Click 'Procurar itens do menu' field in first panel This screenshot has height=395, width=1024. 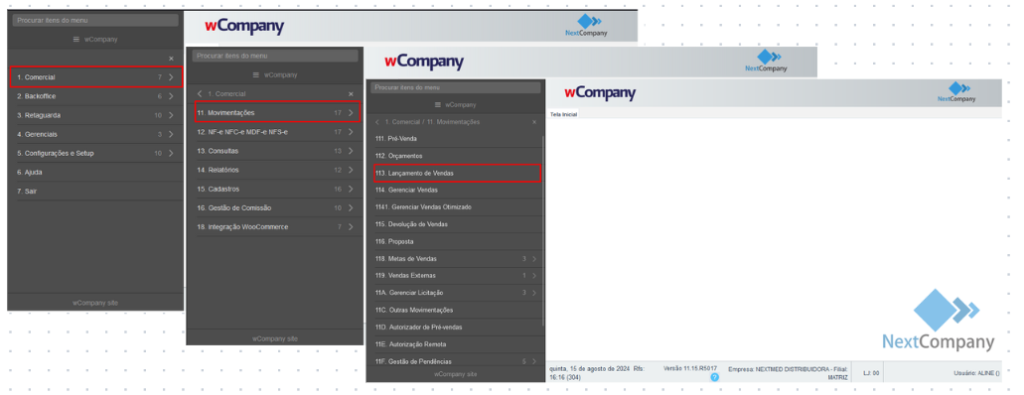pyautogui.click(x=95, y=20)
